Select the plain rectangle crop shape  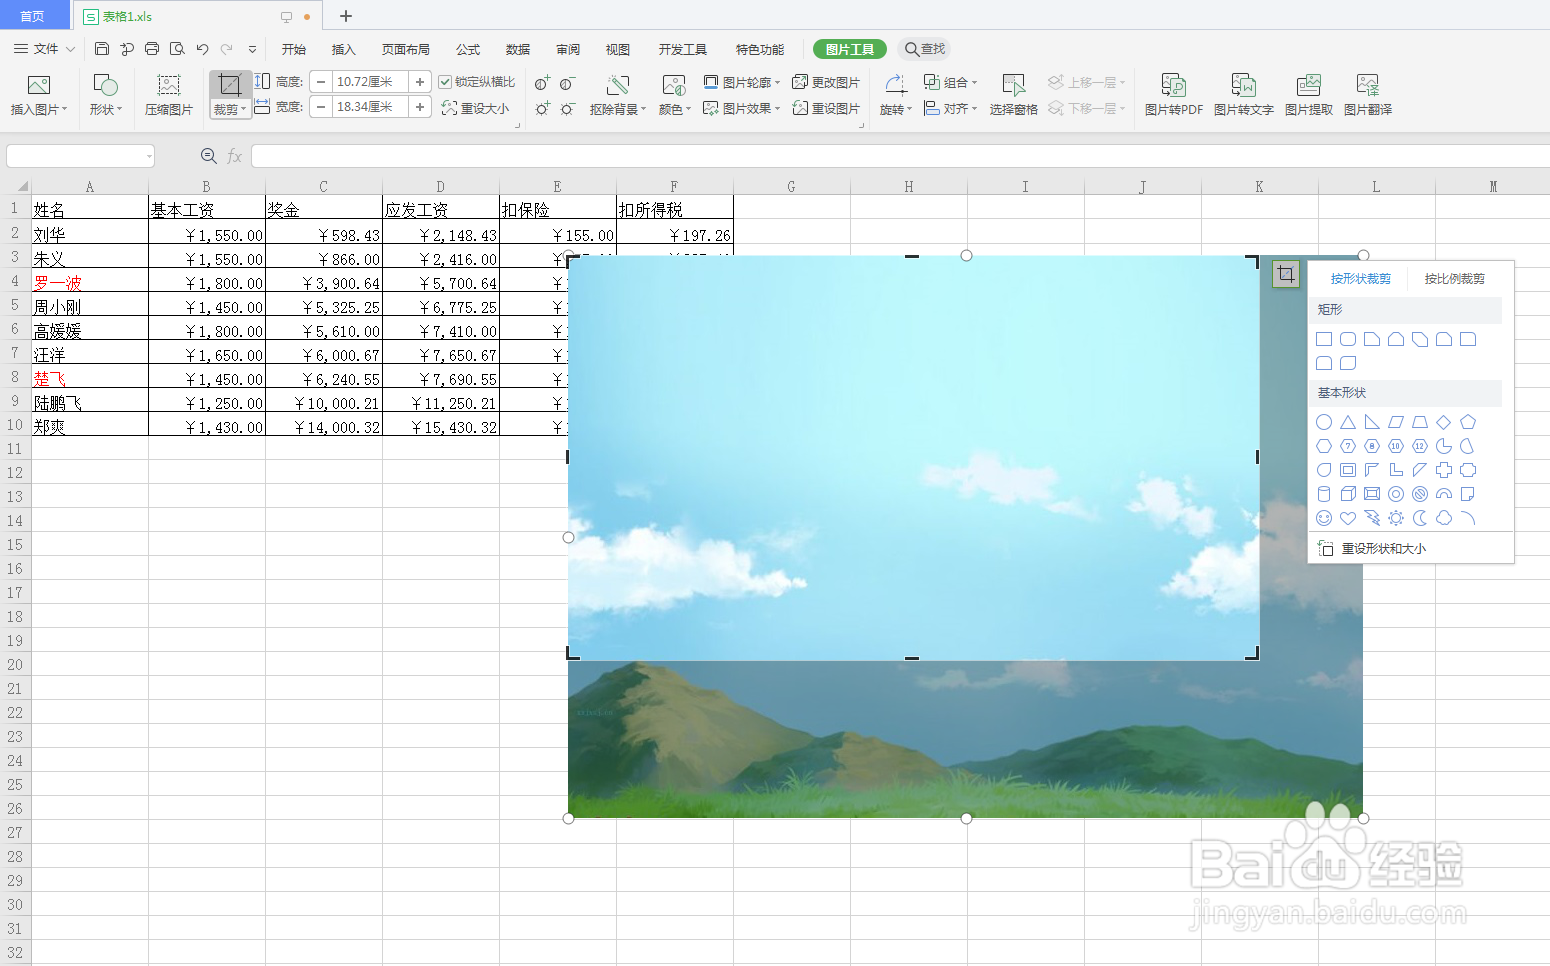[1324, 339]
